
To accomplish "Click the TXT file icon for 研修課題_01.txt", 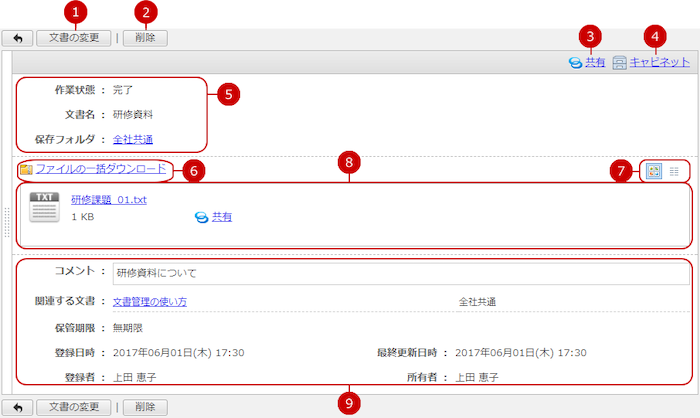I will point(44,205).
